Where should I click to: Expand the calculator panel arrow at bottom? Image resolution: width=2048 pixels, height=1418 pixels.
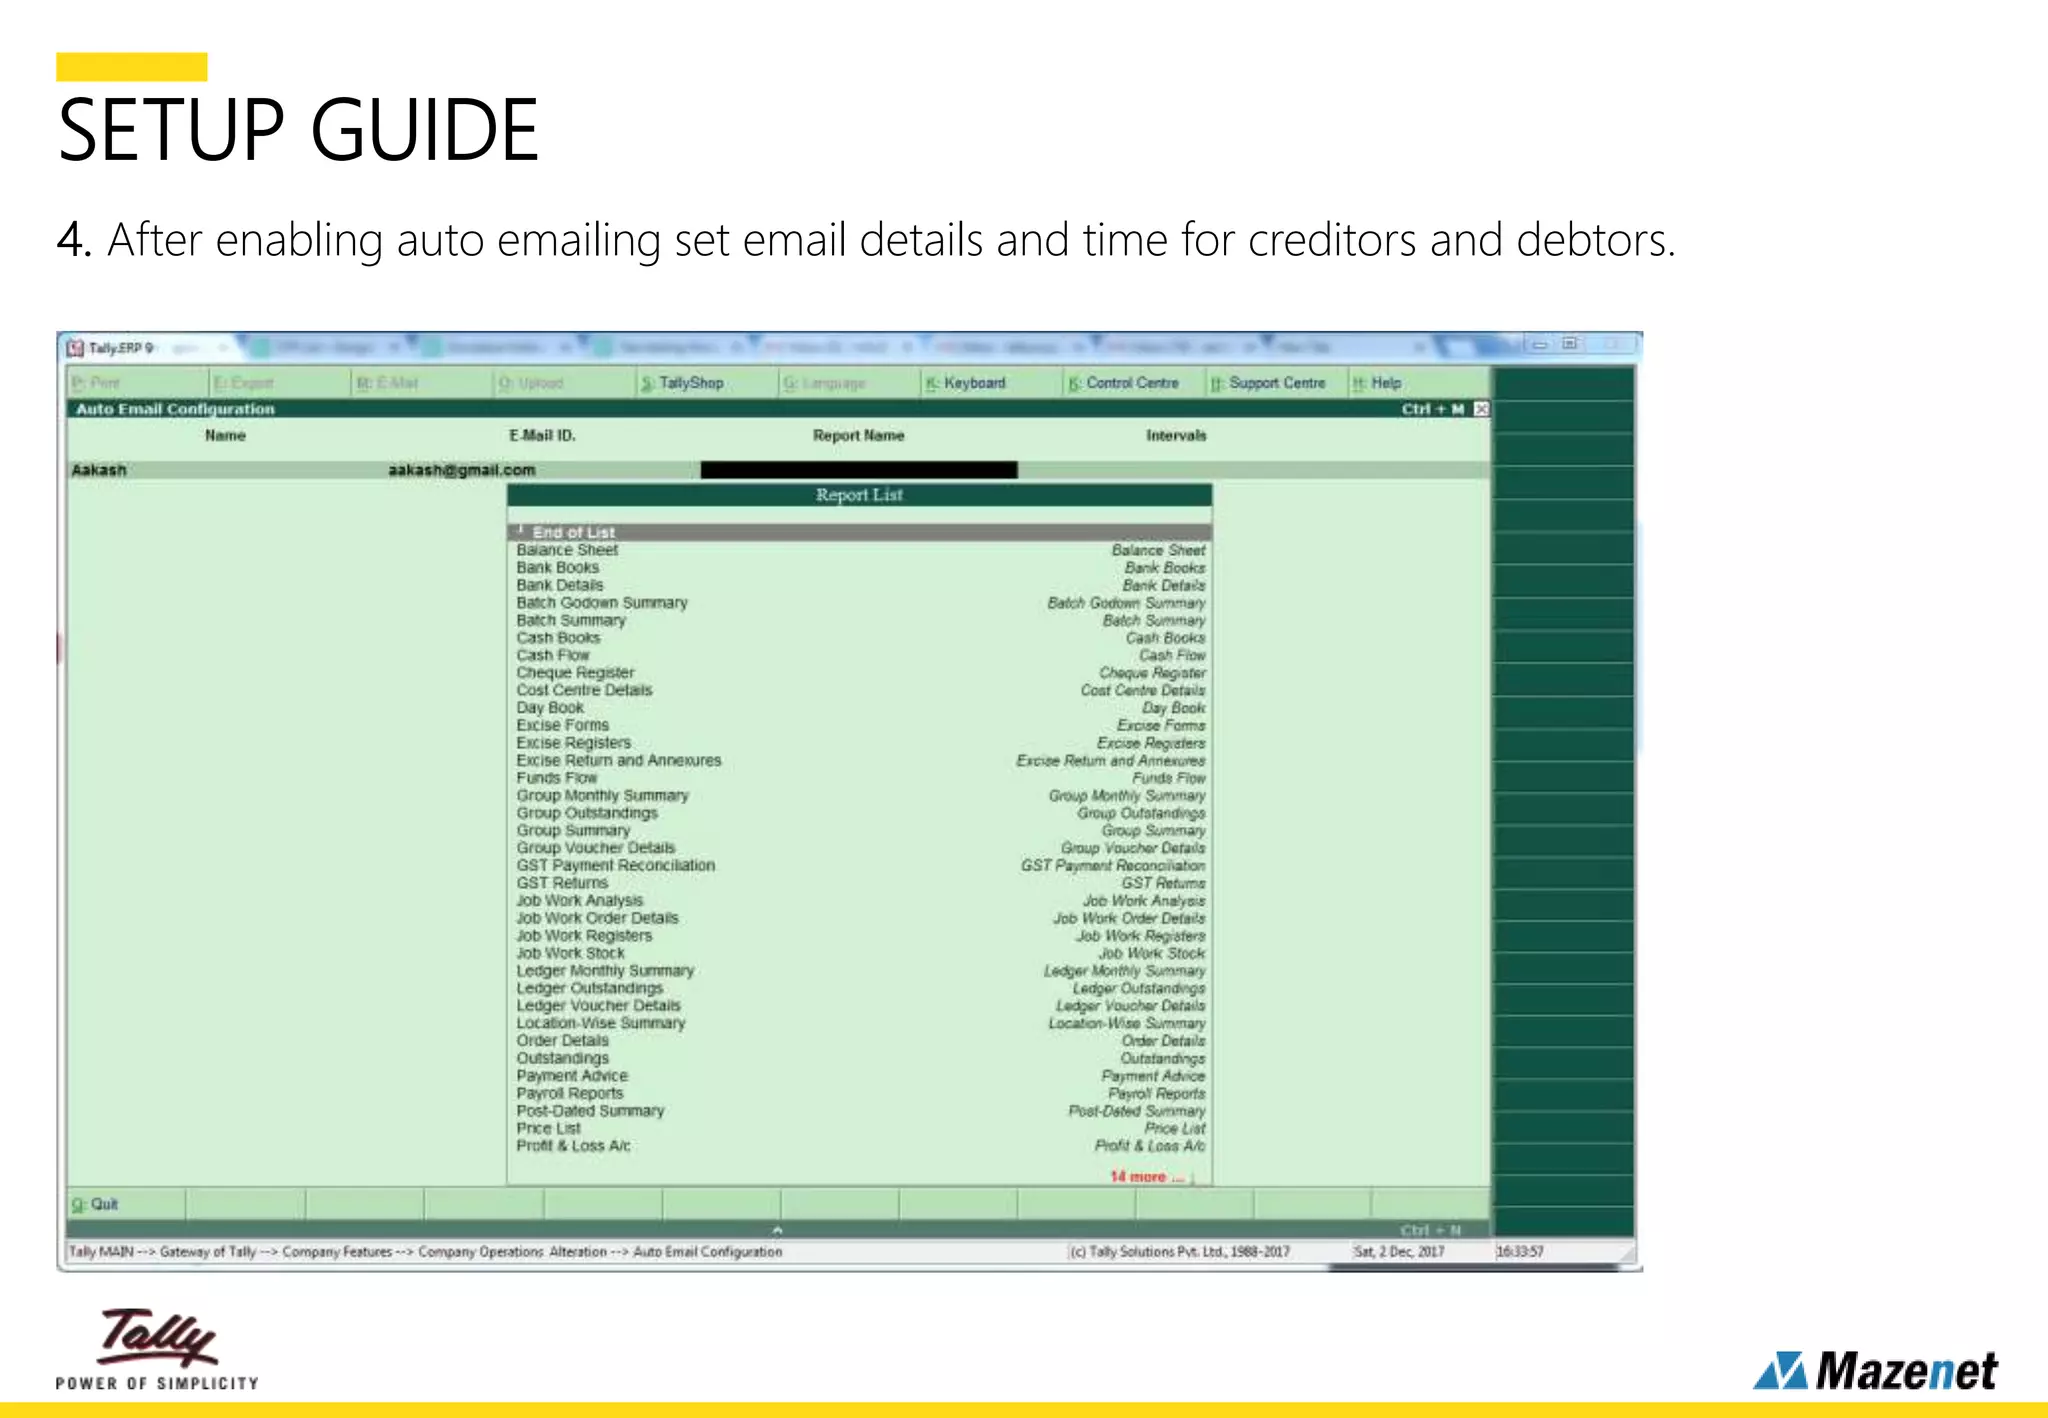[777, 1230]
